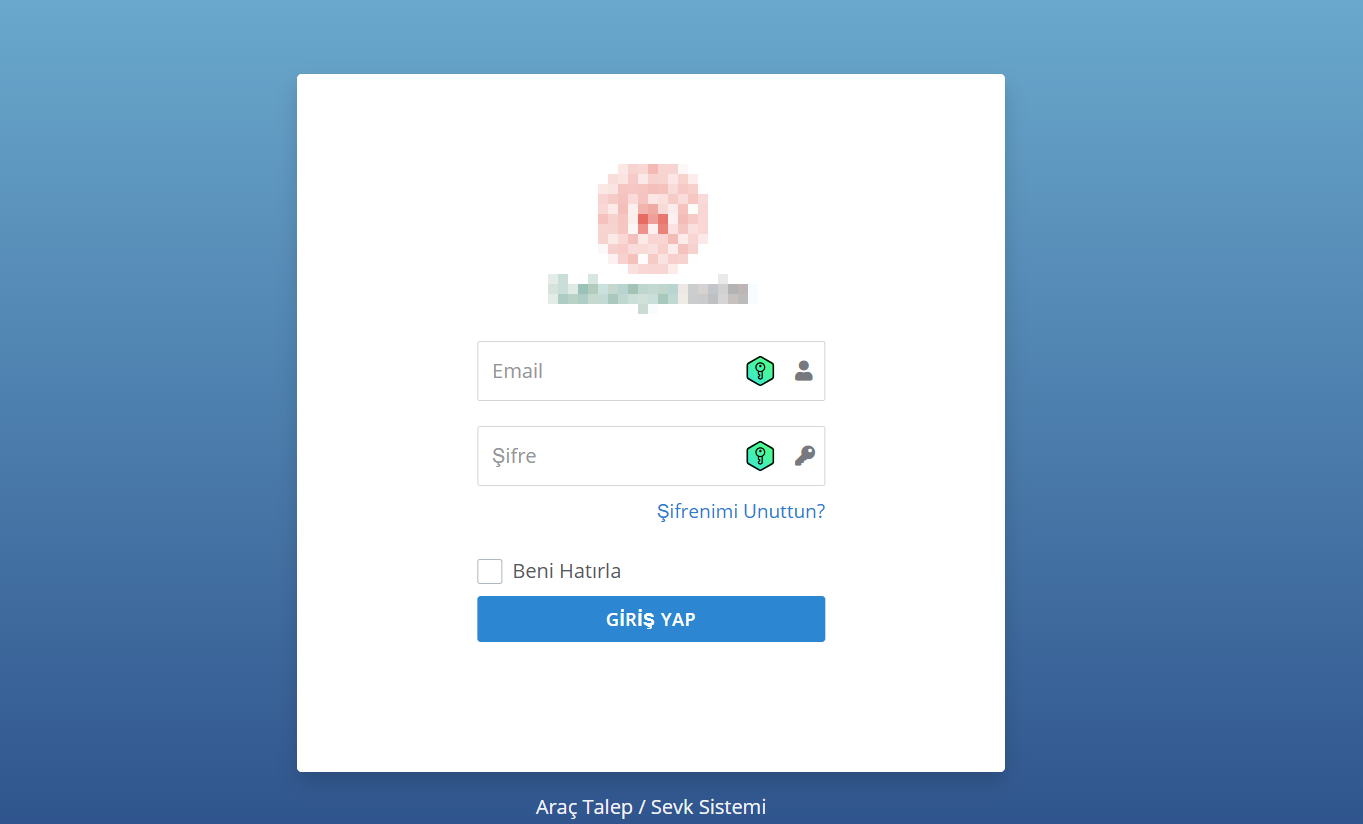The image size is (1363, 824).
Task: Focus the Şifre password field
Action: (651, 456)
